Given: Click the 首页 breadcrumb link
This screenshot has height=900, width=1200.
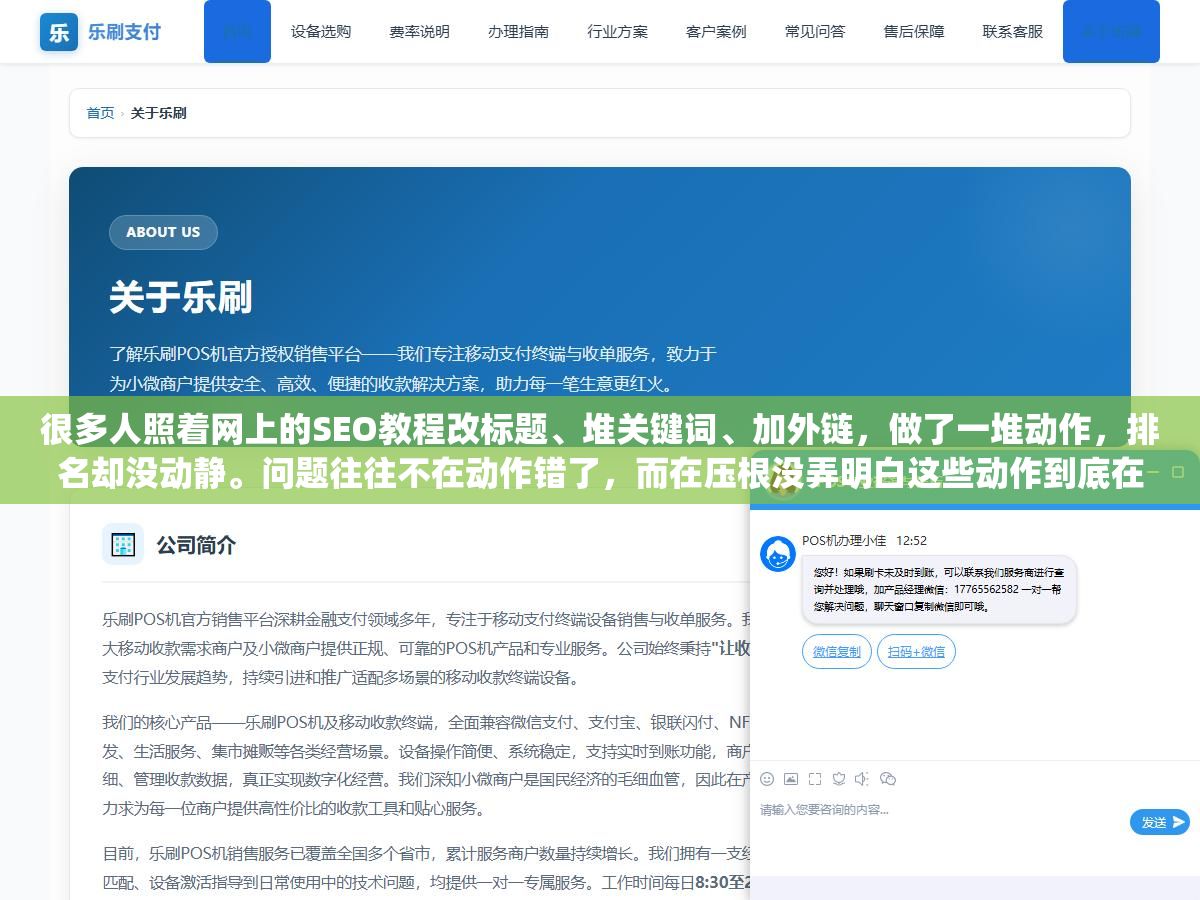Looking at the screenshot, I should [x=100, y=113].
